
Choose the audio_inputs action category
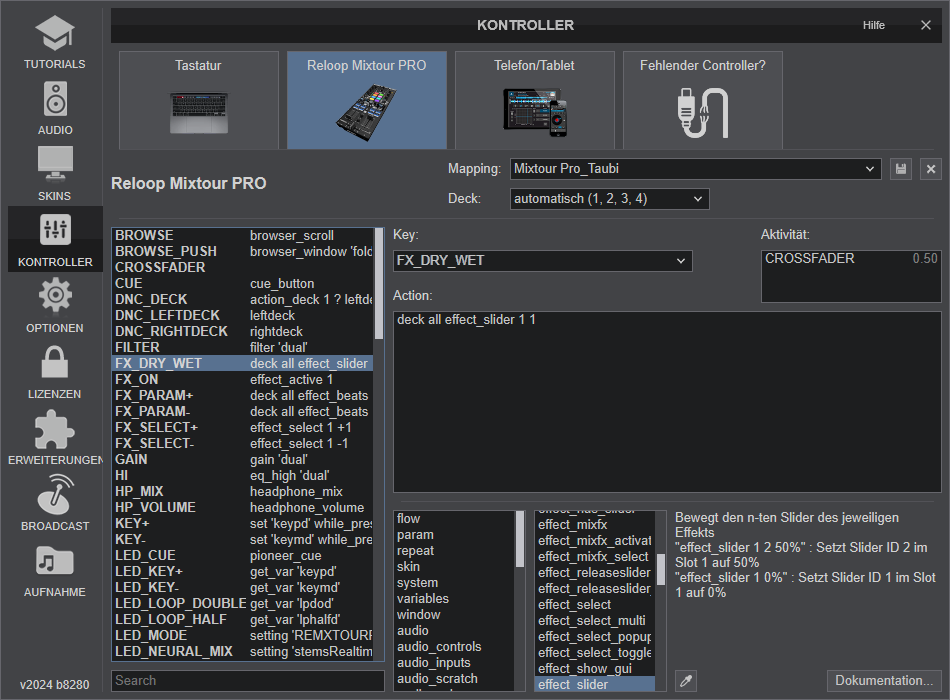point(454,663)
